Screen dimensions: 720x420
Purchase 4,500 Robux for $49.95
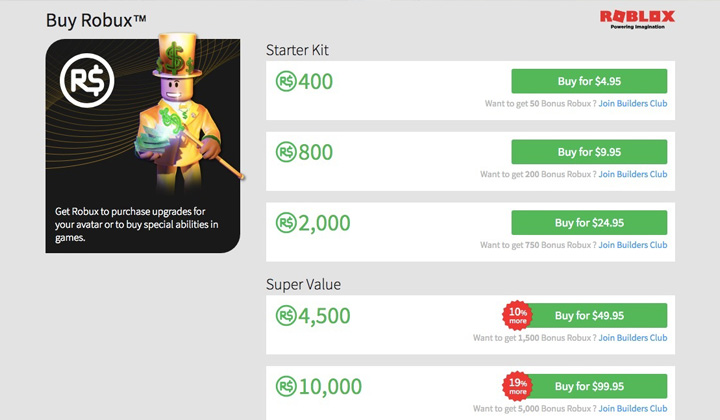coord(589,315)
